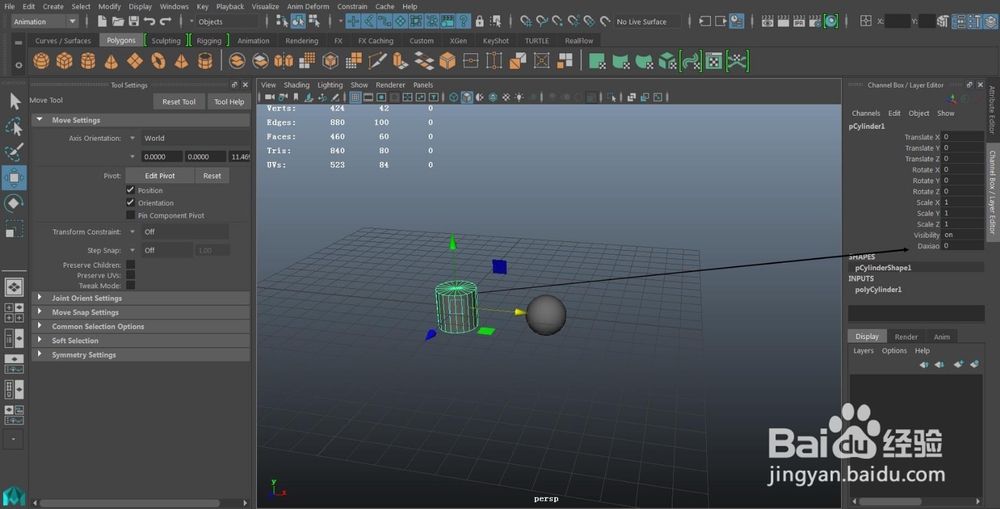Select the Multi-Cut knife shelf tool

pyautogui.click(x=377, y=61)
